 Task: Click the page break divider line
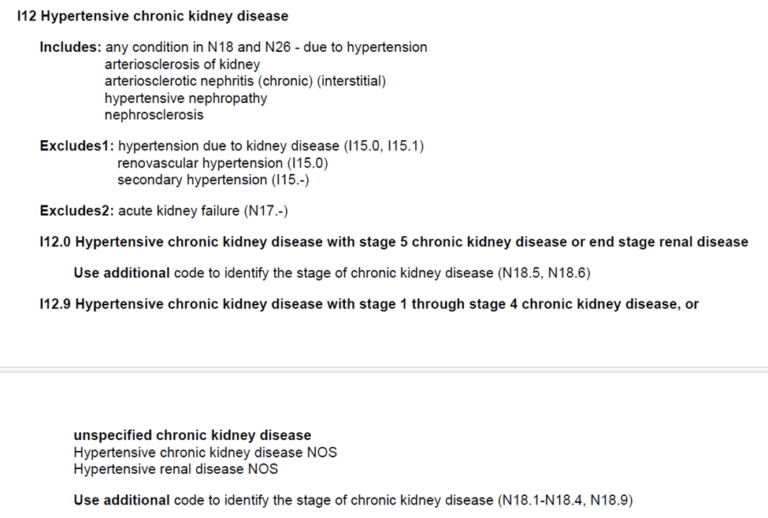tap(384, 369)
